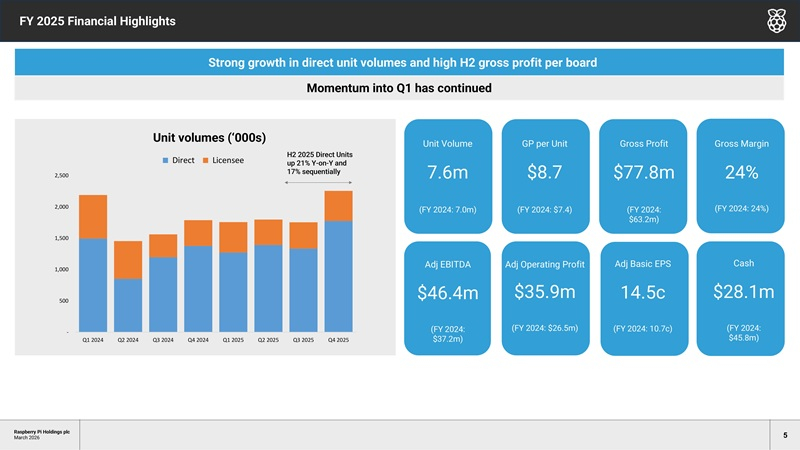Click the Raspberry Pi logo icon
The width and height of the screenshot is (800, 450).
pos(776,20)
